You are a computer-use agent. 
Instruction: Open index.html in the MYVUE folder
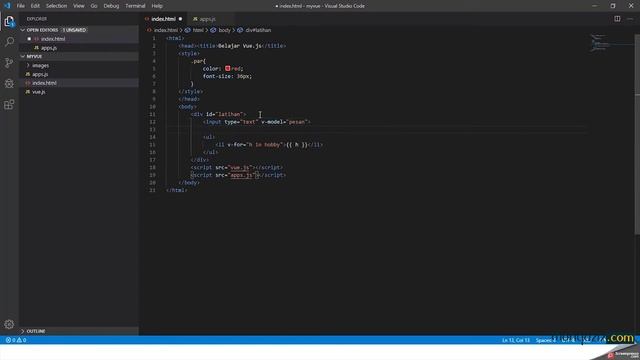tap(44, 83)
